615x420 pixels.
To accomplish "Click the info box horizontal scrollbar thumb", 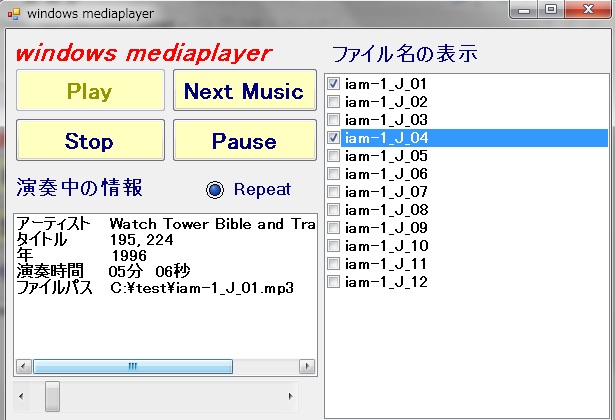I will click(133, 367).
